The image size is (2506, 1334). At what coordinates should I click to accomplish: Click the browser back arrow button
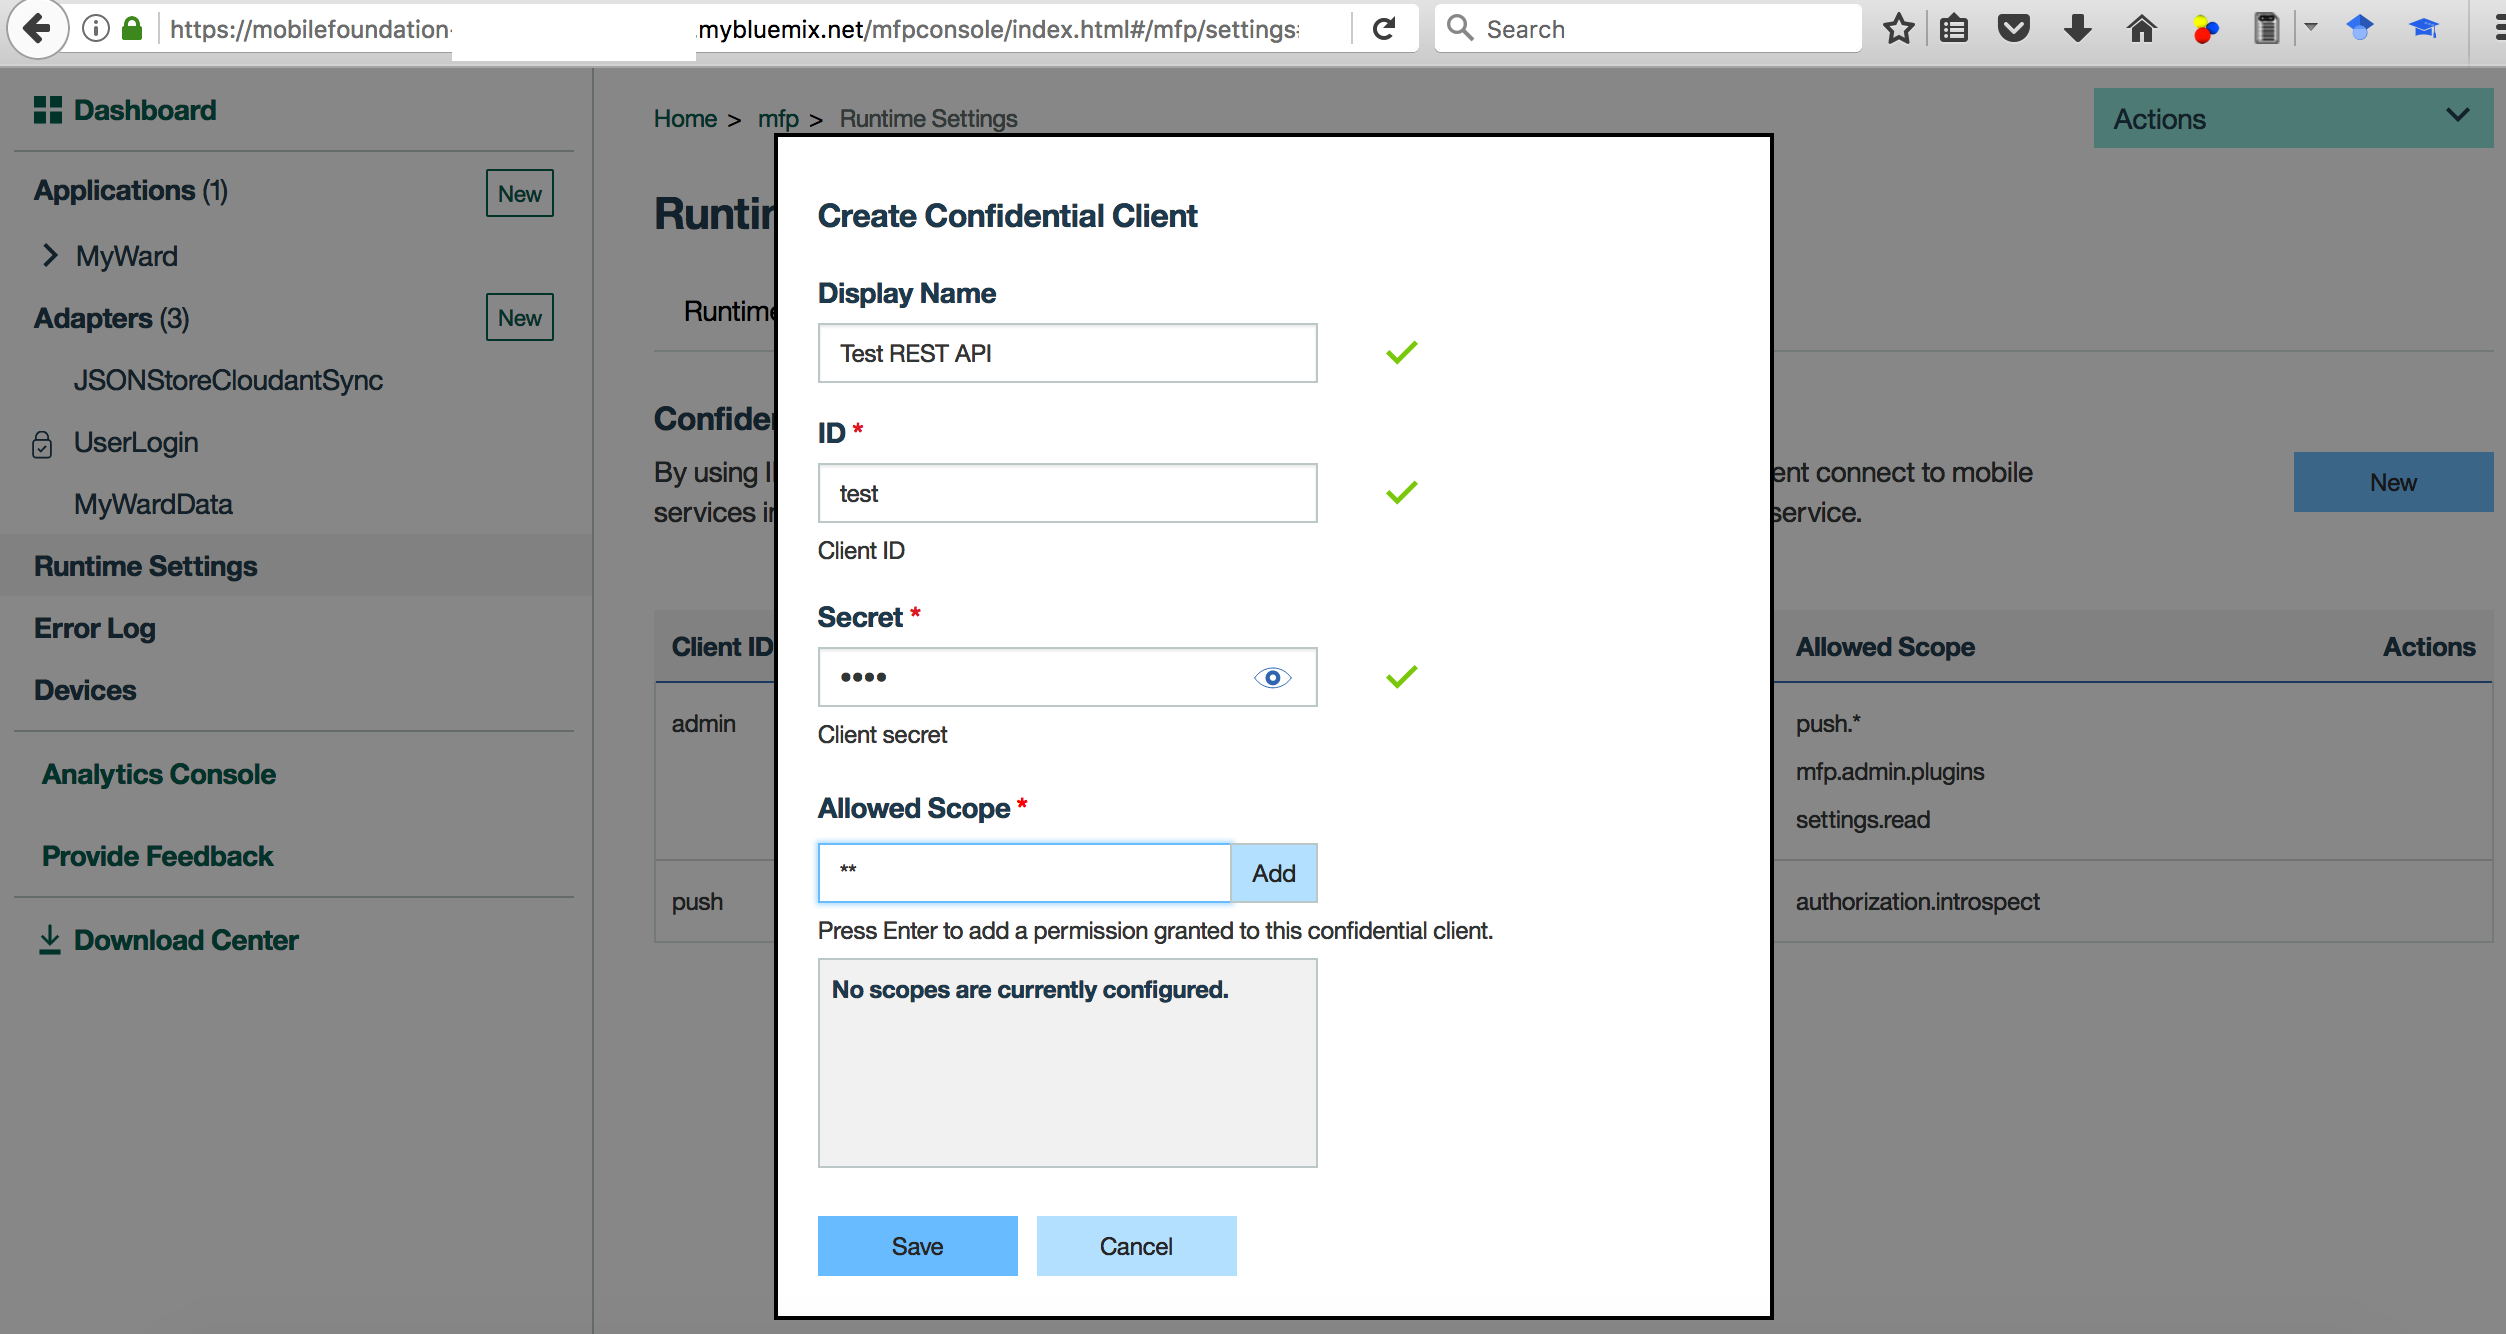pyautogui.click(x=37, y=29)
